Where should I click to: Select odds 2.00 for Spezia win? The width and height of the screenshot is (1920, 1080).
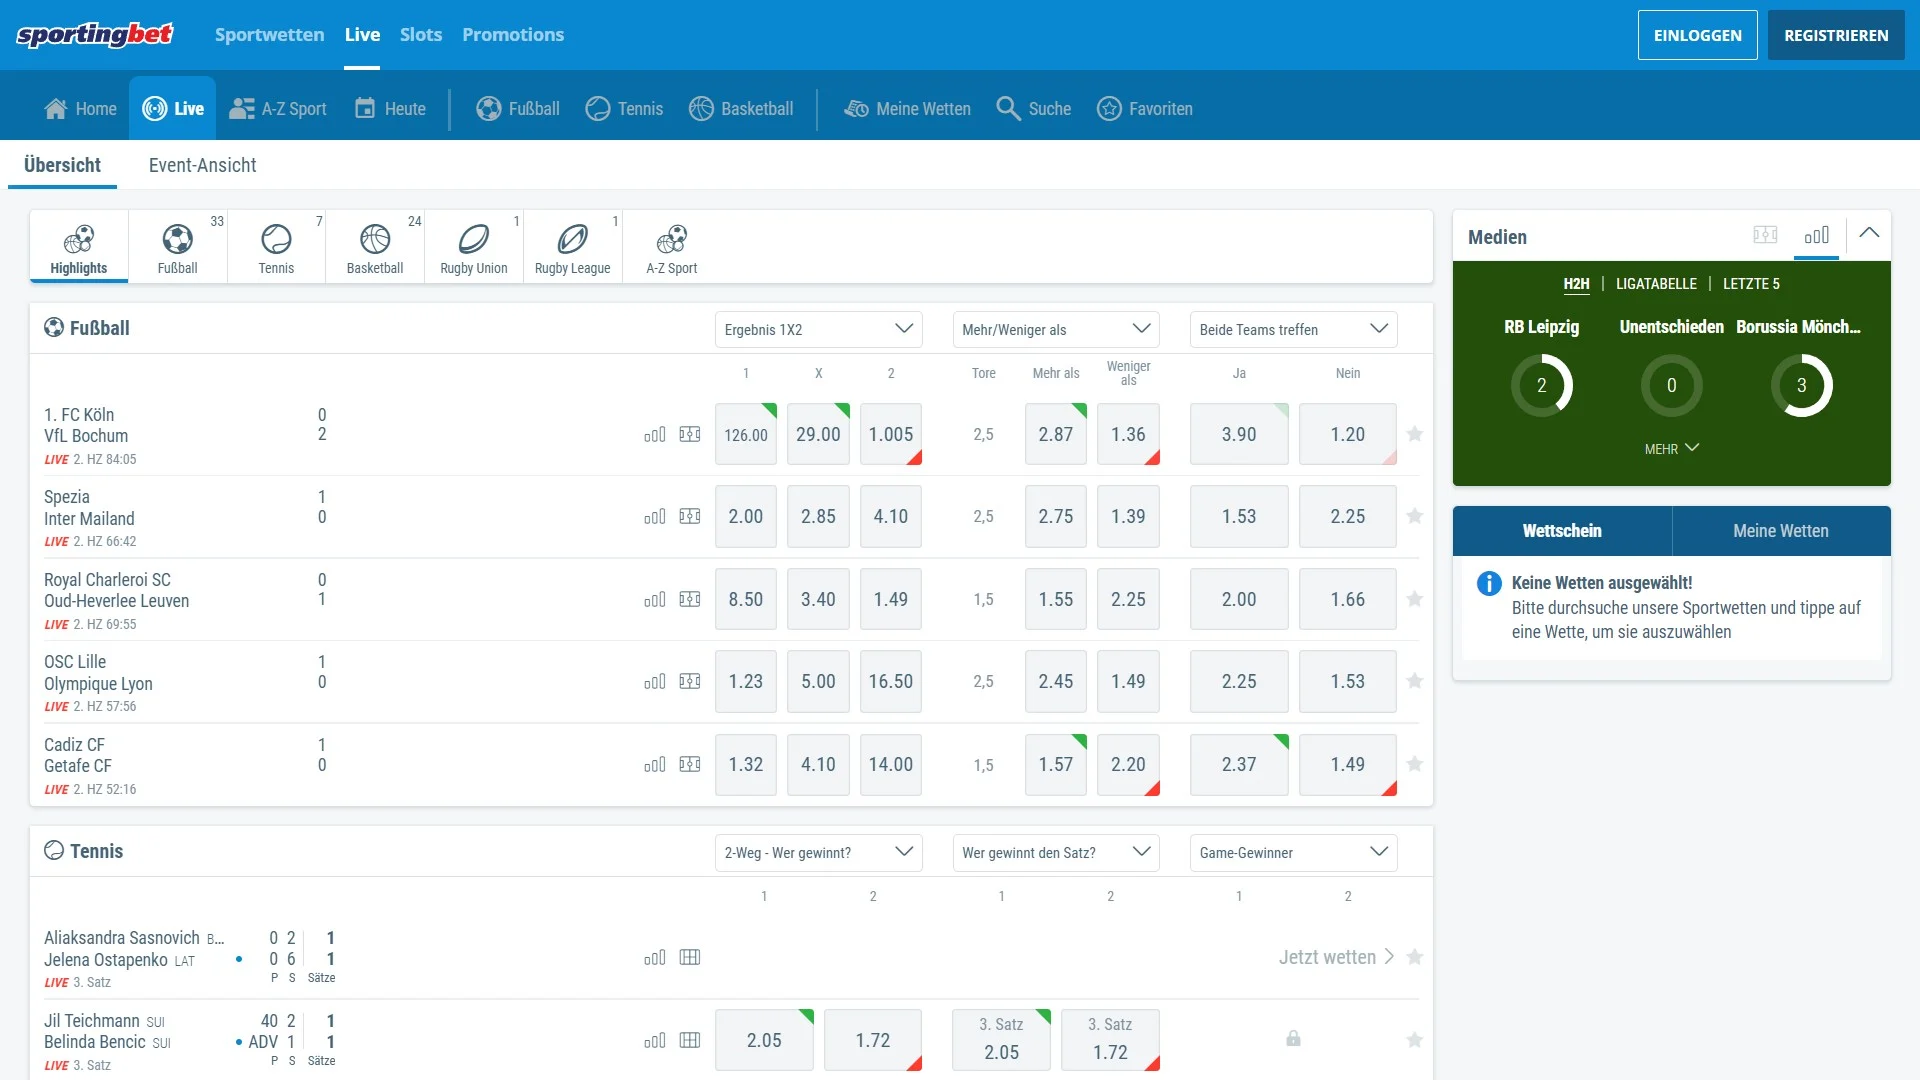745,517
